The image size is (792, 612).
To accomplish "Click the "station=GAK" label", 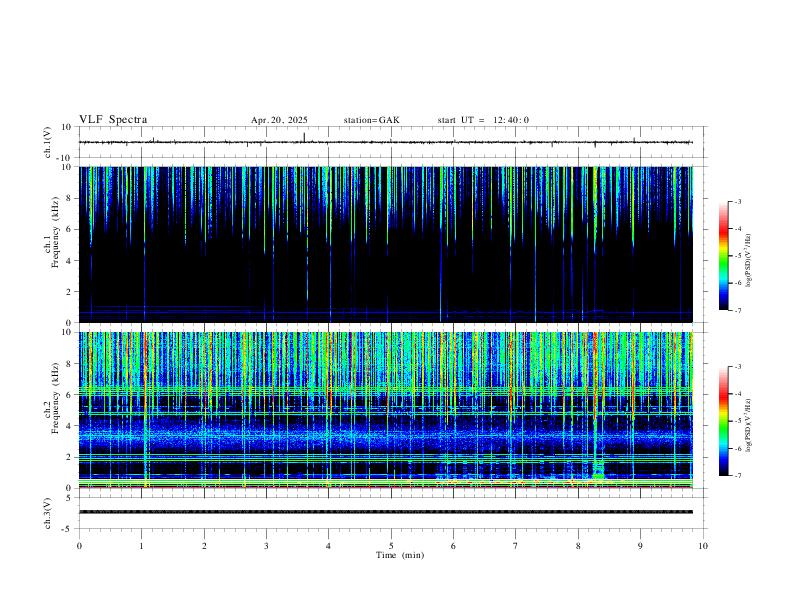I will click(371, 120).
